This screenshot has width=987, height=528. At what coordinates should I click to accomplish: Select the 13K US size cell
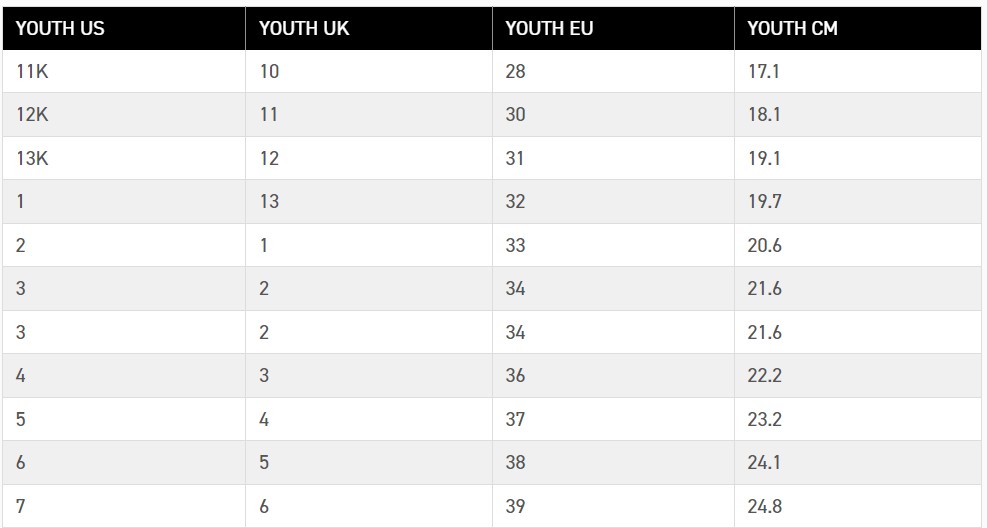click(124, 158)
